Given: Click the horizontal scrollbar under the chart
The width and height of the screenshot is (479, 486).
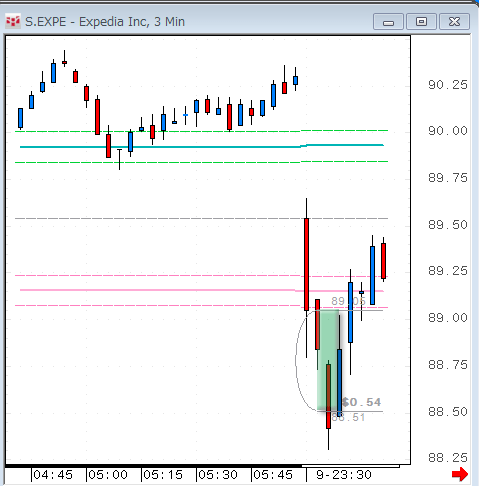Looking at the screenshot, I should coord(350,466).
